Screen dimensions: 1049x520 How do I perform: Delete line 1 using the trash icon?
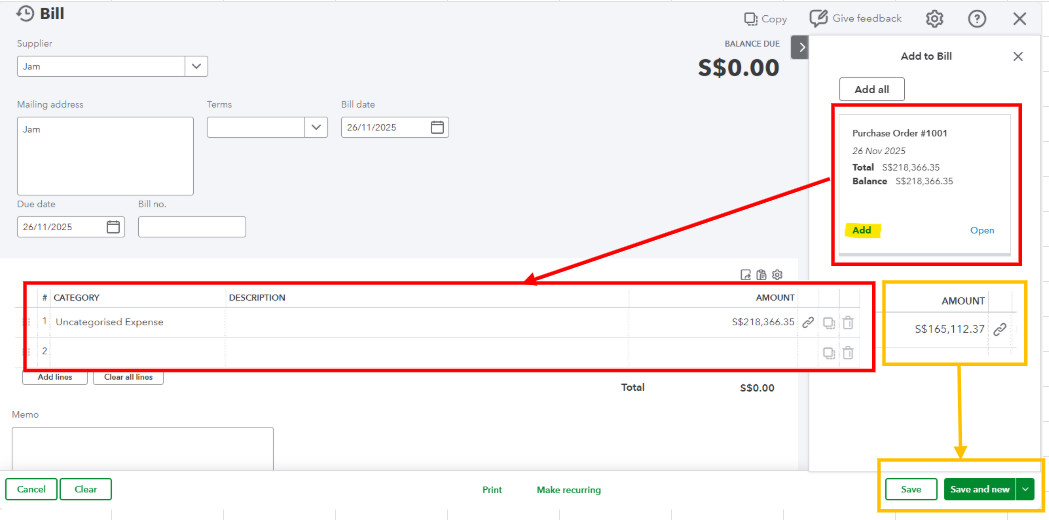(848, 323)
